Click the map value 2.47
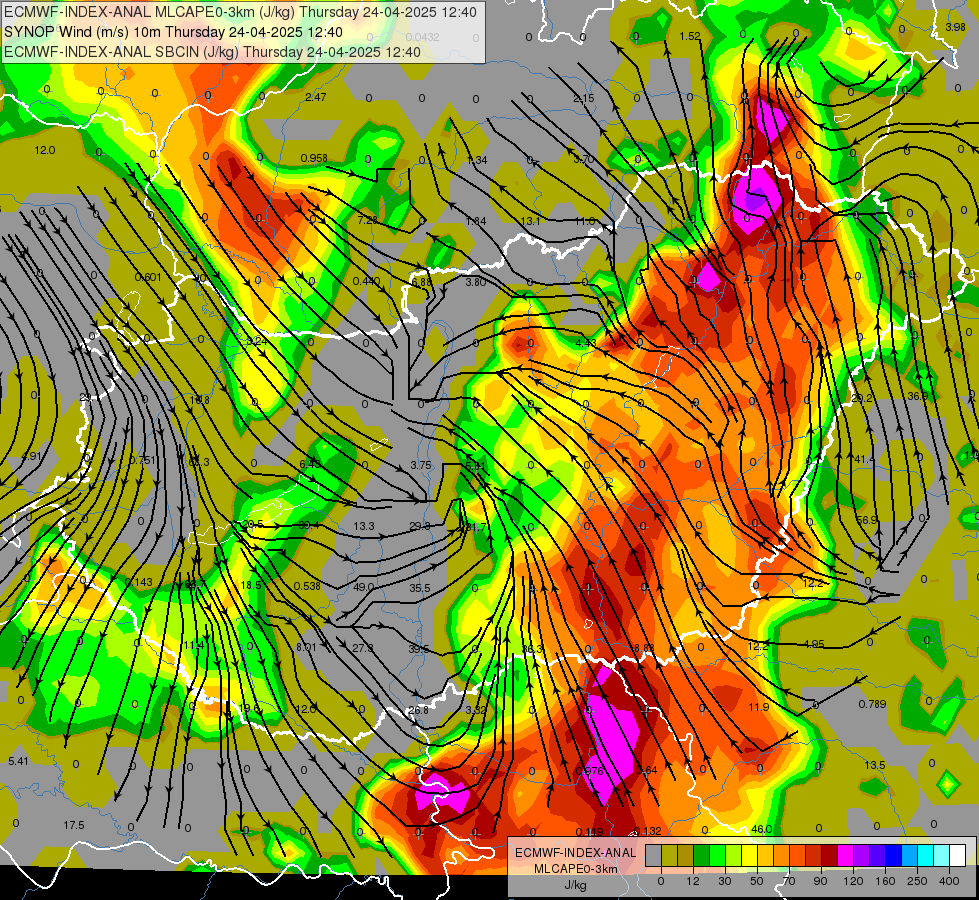 tap(316, 97)
